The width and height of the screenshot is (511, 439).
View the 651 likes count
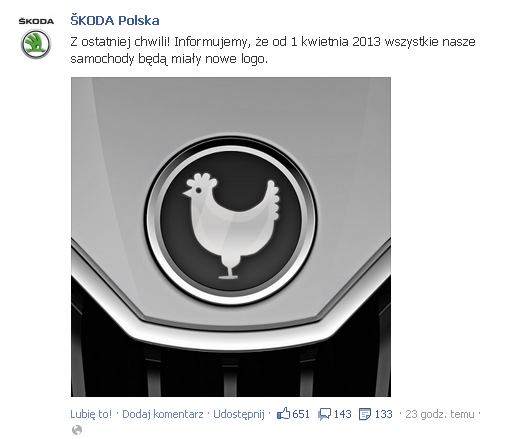pos(301,414)
